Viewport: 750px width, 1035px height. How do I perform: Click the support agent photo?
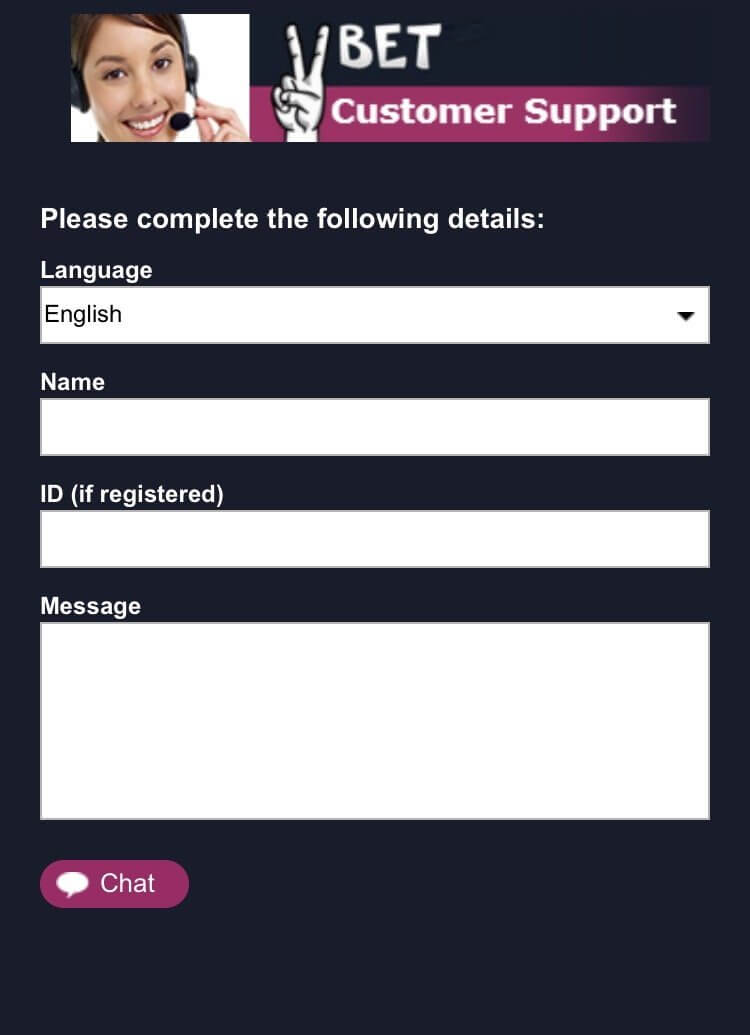pos(160,78)
